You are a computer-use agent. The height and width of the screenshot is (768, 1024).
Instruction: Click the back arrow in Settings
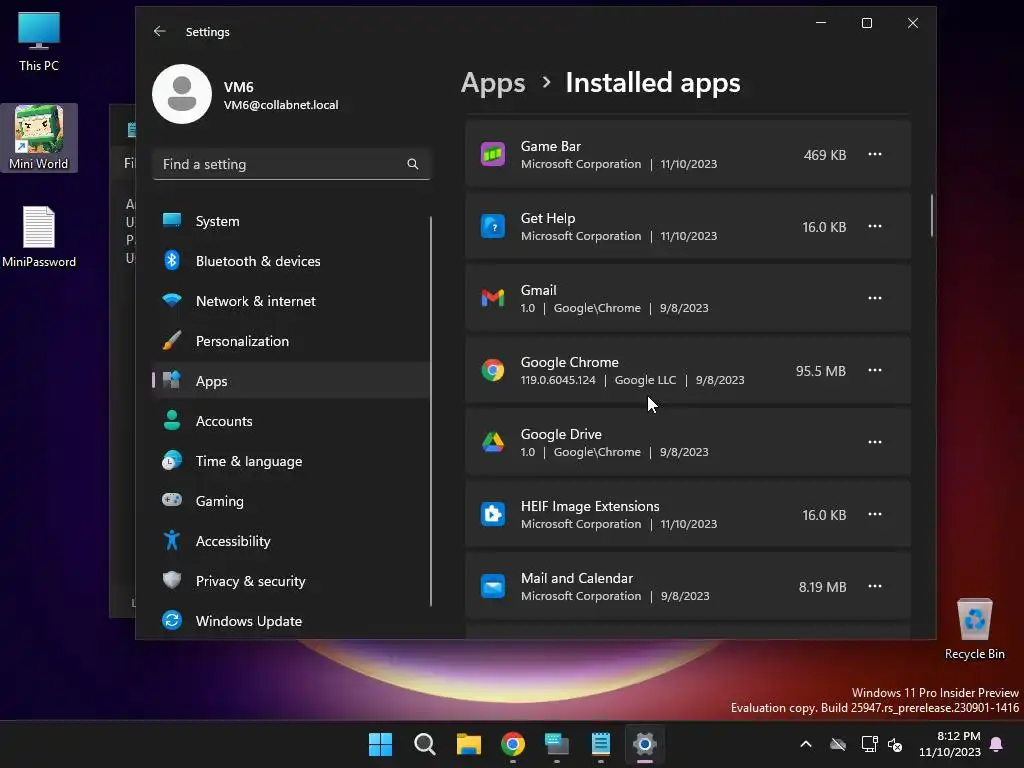pyautogui.click(x=159, y=31)
